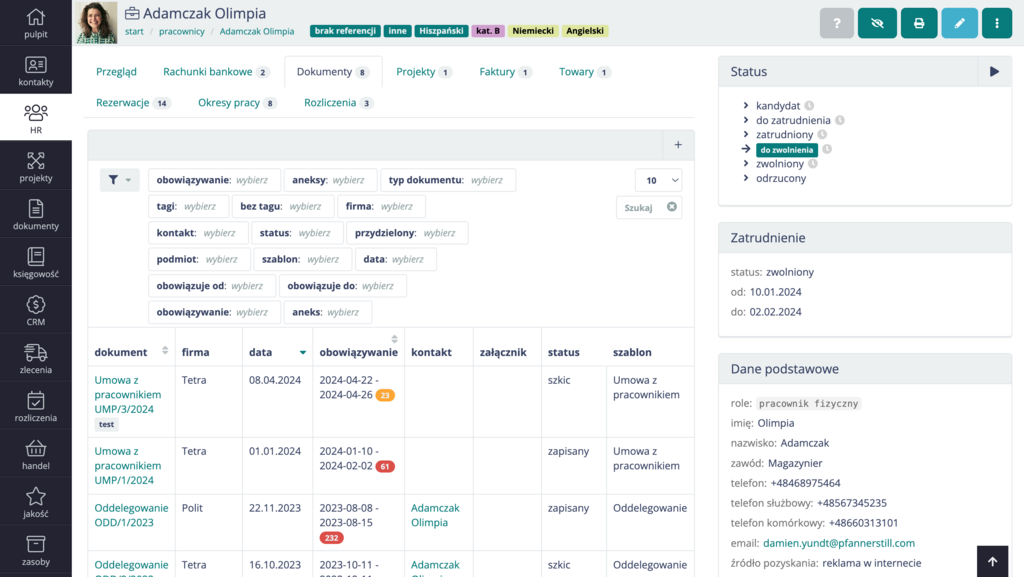Open the HR module in sidebar
Screen dimensions: 1024x577
click(35, 118)
